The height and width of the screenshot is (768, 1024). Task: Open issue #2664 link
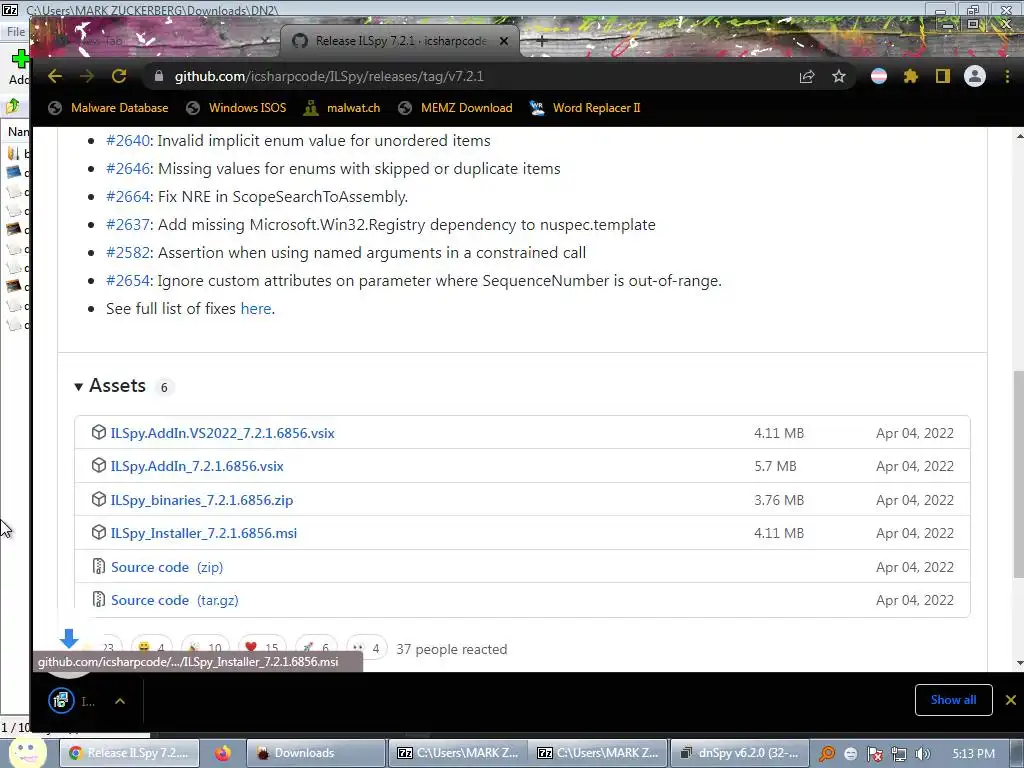click(x=128, y=197)
